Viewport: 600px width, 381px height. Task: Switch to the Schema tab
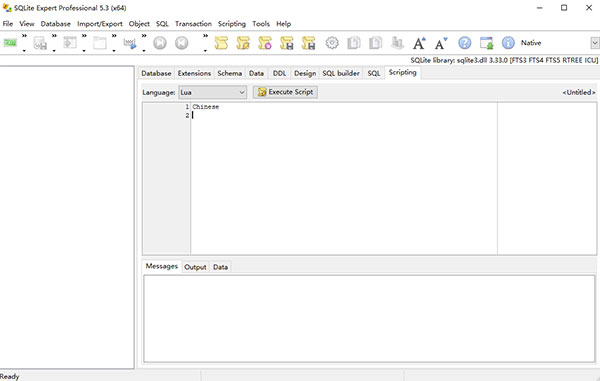coord(230,73)
